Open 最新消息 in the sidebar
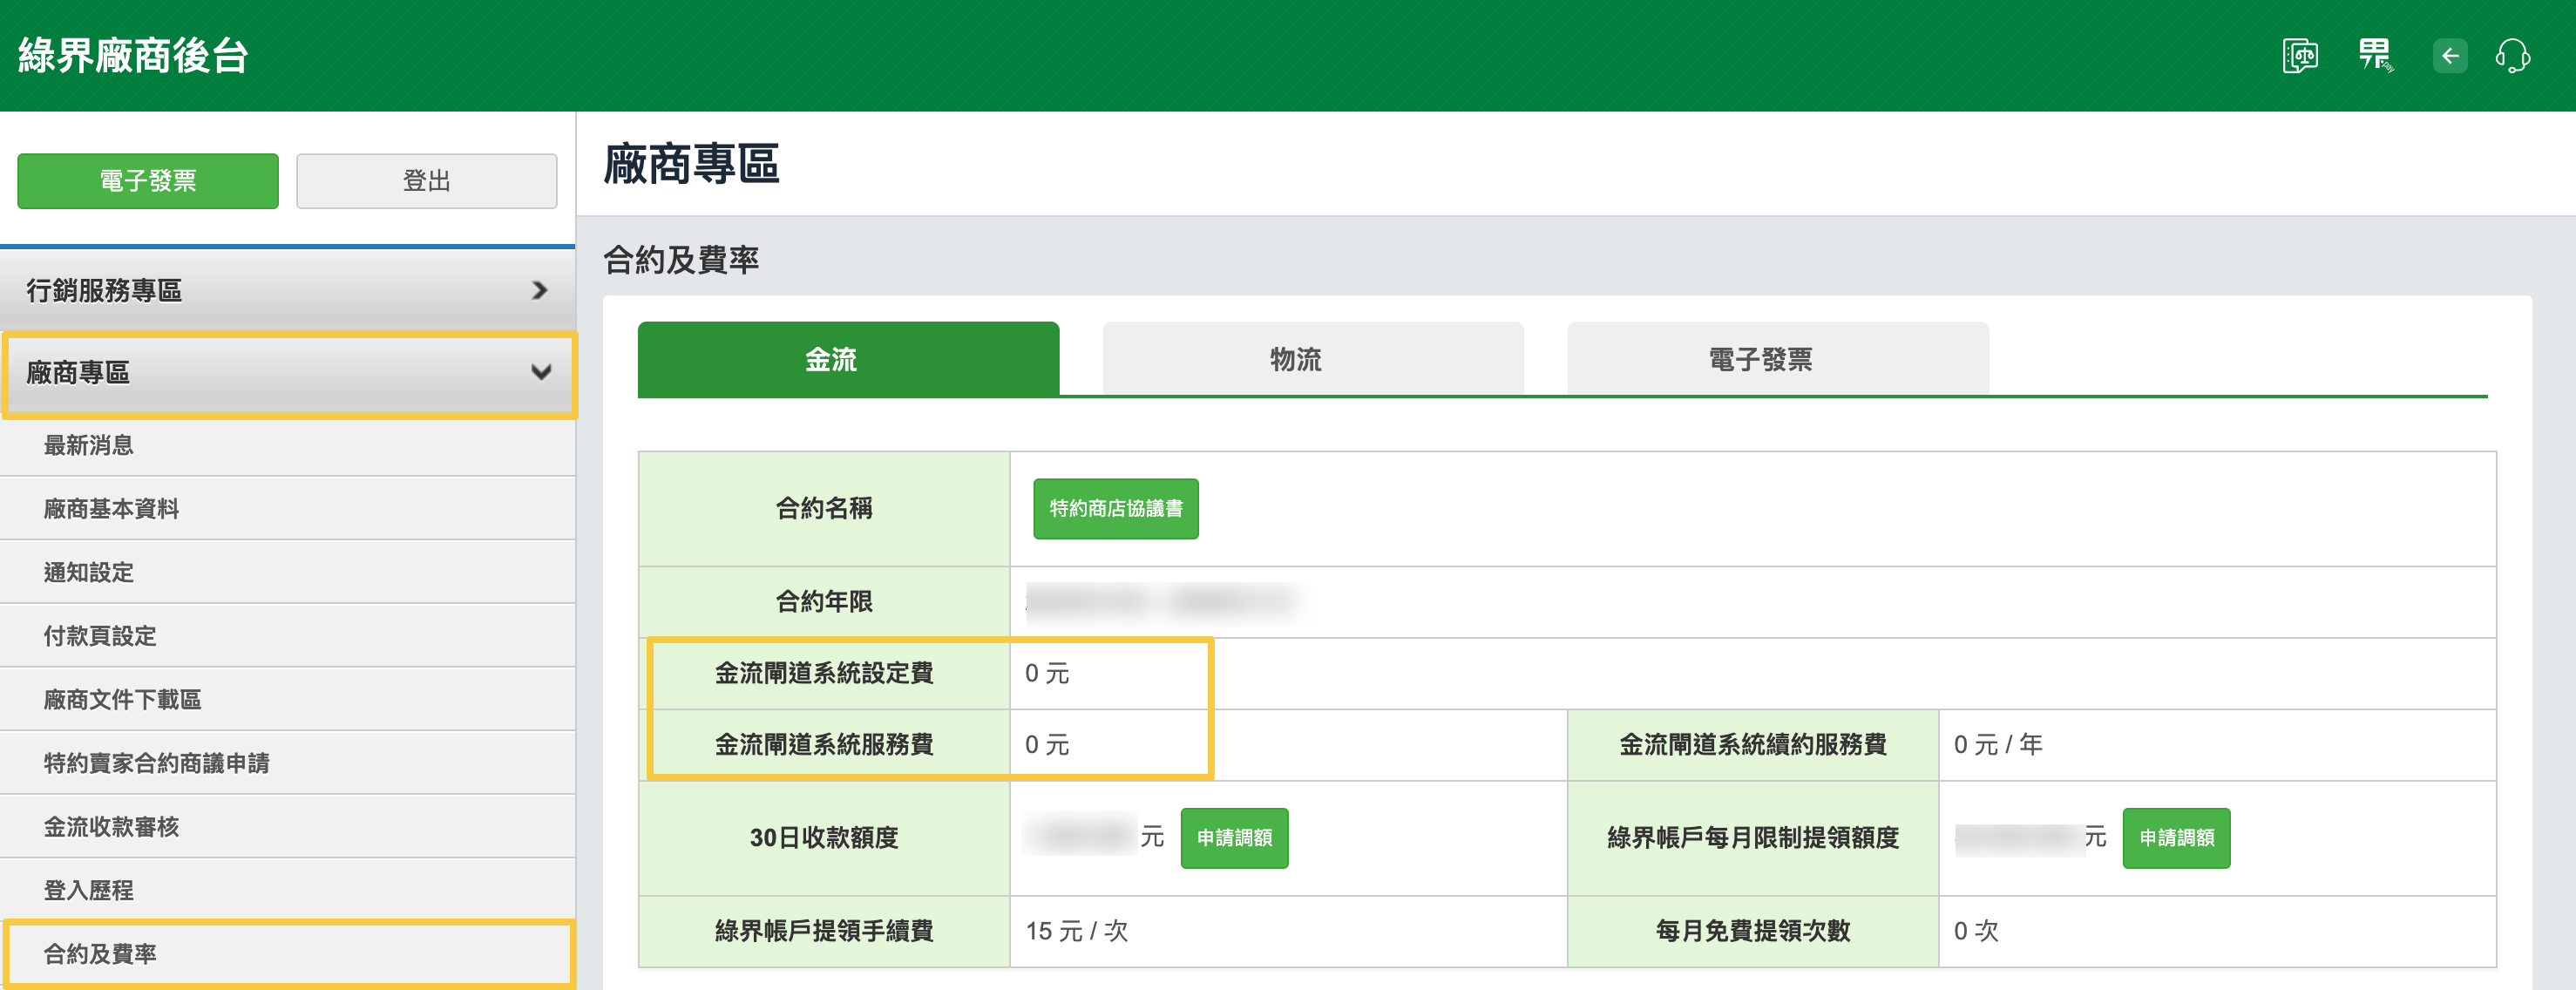Screen dimensions: 2576x990 (89, 445)
